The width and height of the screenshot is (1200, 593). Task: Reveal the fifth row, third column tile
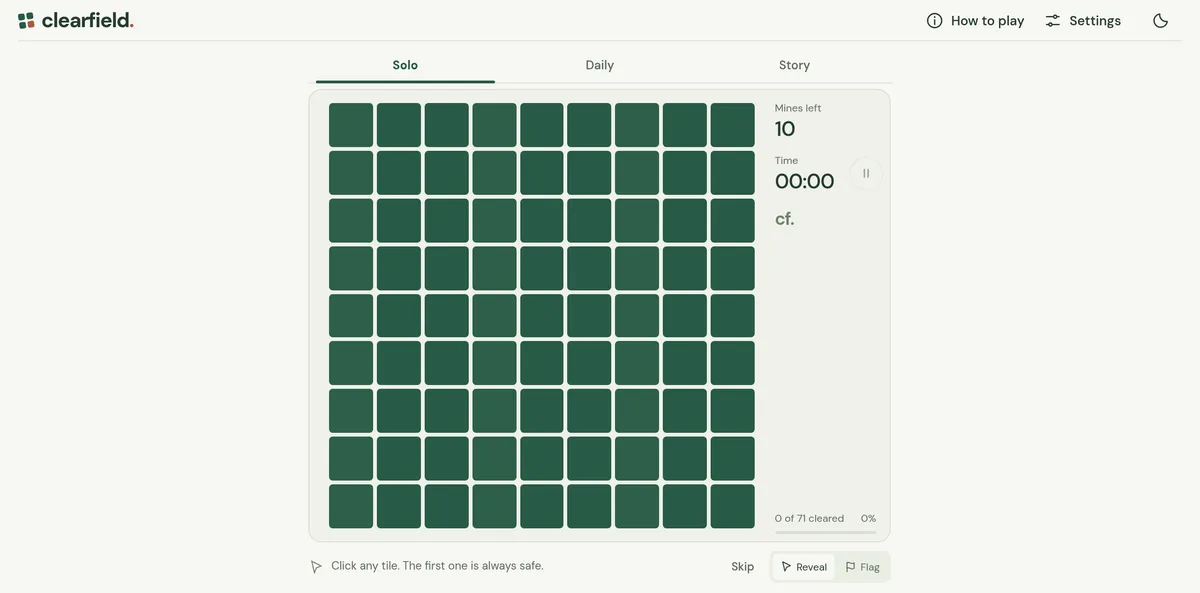[447, 316]
